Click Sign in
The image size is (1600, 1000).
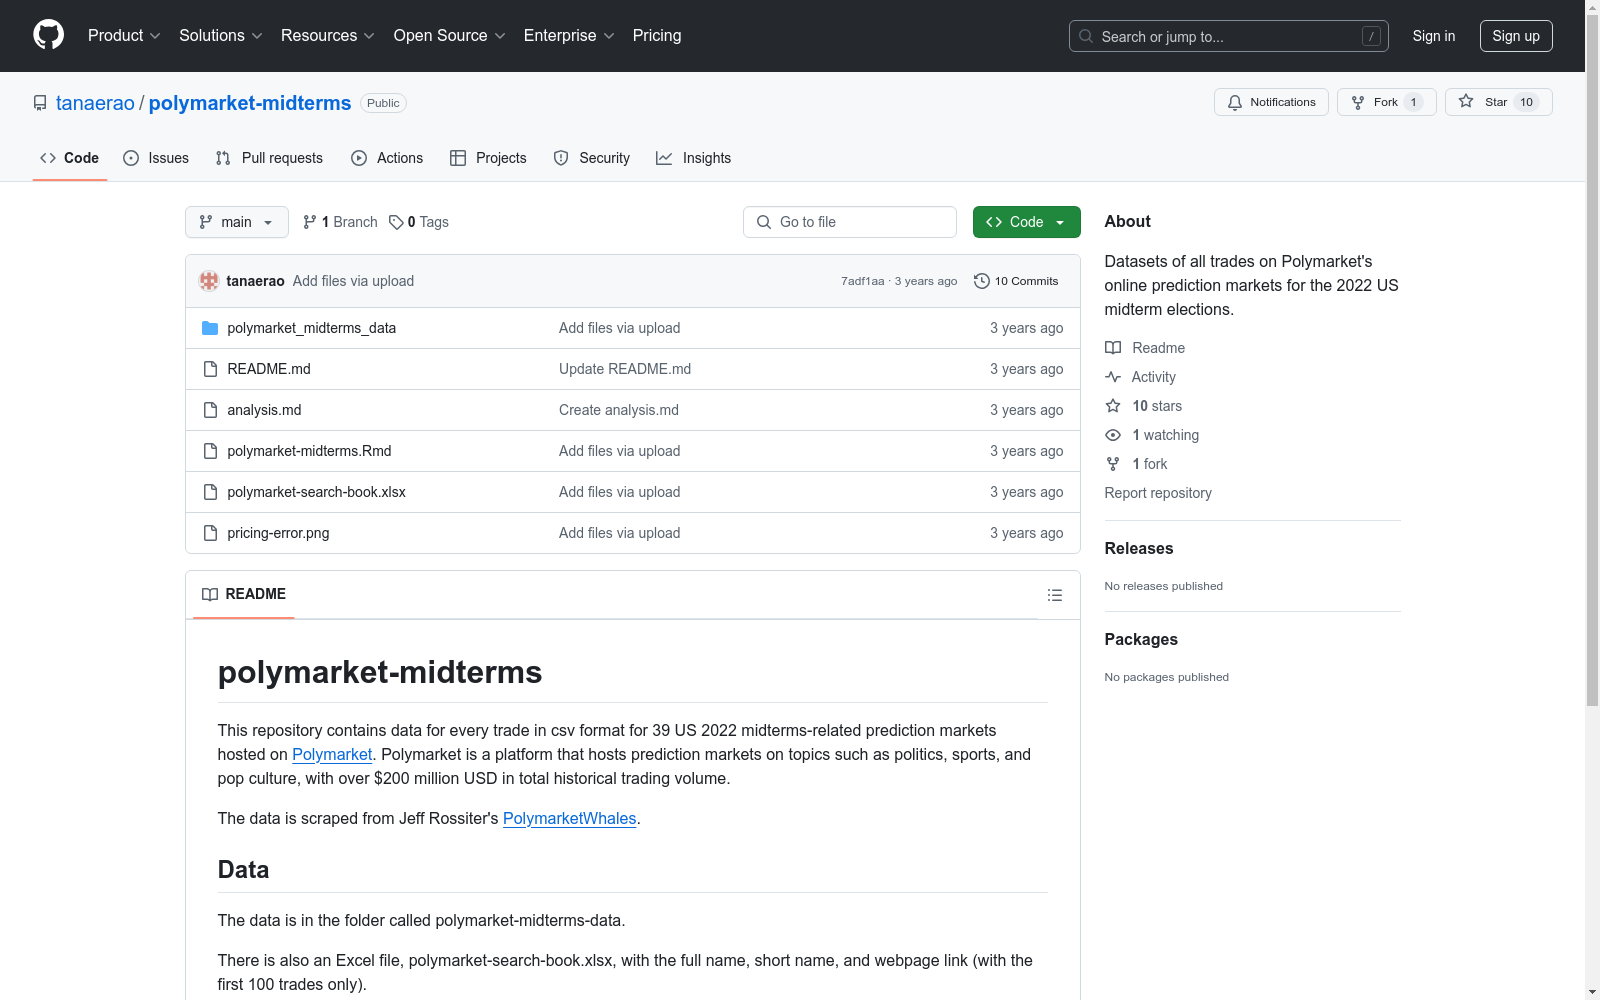click(x=1434, y=36)
